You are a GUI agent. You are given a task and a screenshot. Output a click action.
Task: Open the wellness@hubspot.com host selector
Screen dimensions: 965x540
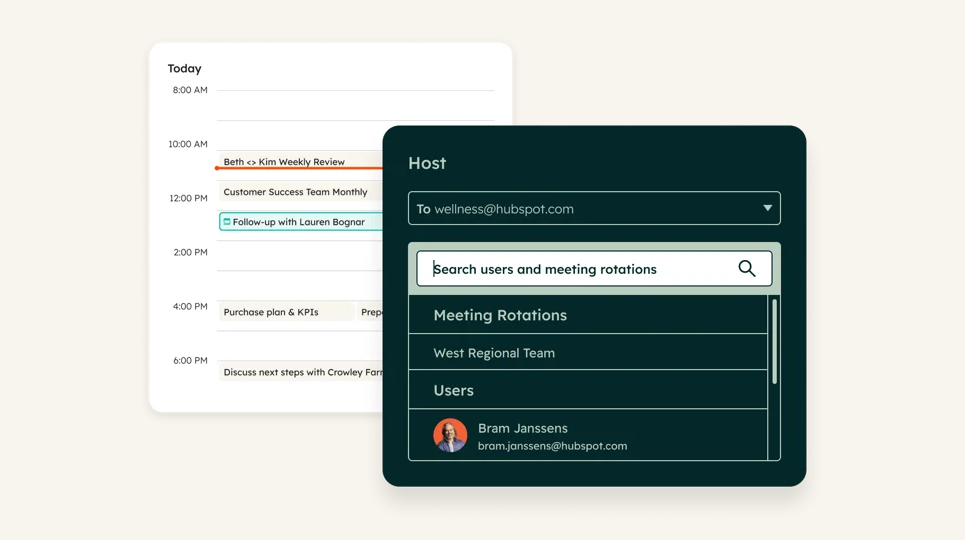tap(594, 208)
